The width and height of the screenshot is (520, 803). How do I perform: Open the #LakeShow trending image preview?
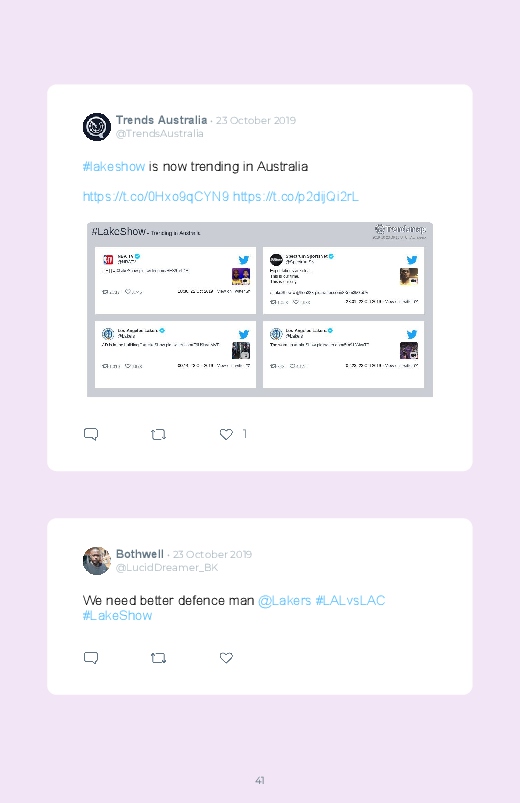[260, 309]
